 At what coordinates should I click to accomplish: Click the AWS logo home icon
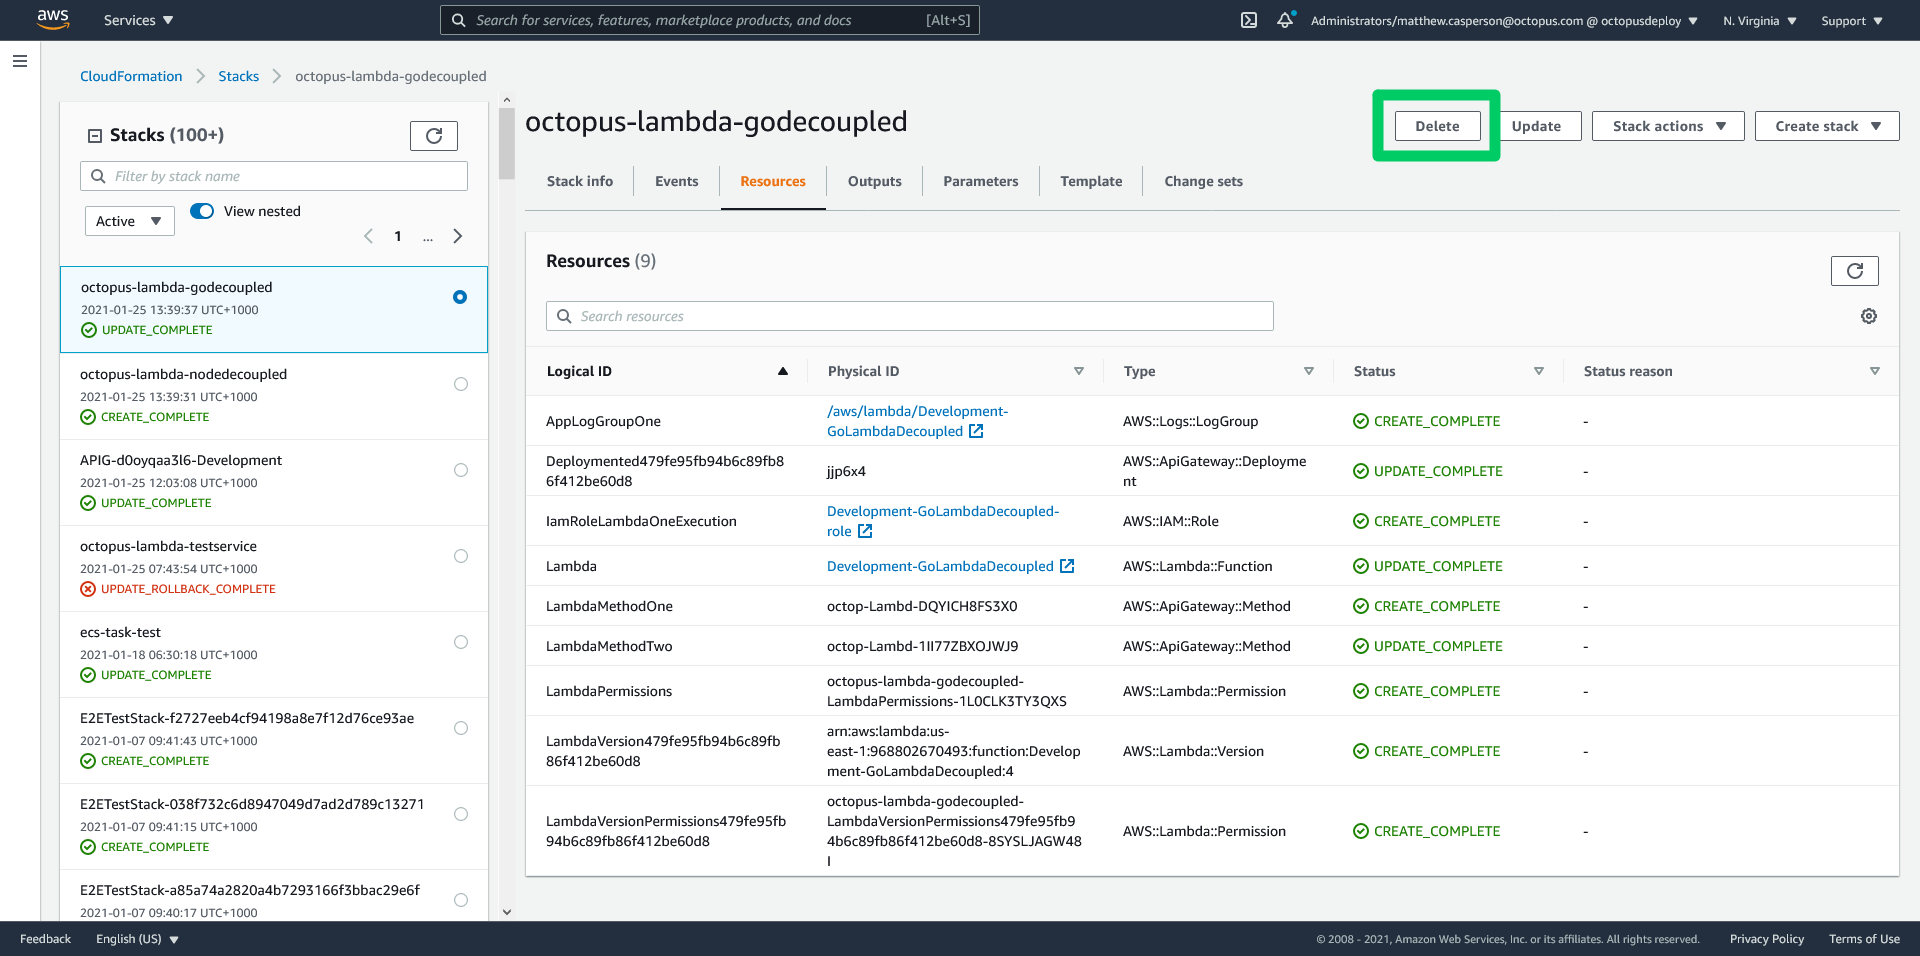tap(52, 20)
